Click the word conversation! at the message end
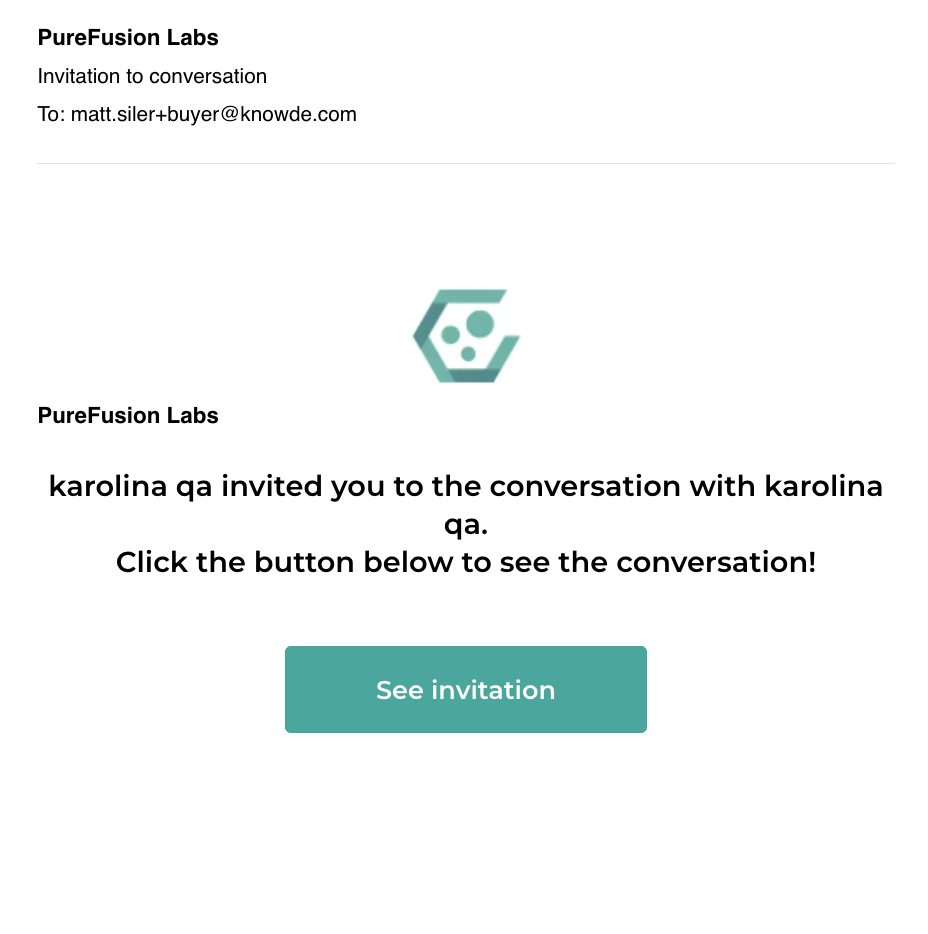The height and width of the screenshot is (934, 928). [716, 562]
